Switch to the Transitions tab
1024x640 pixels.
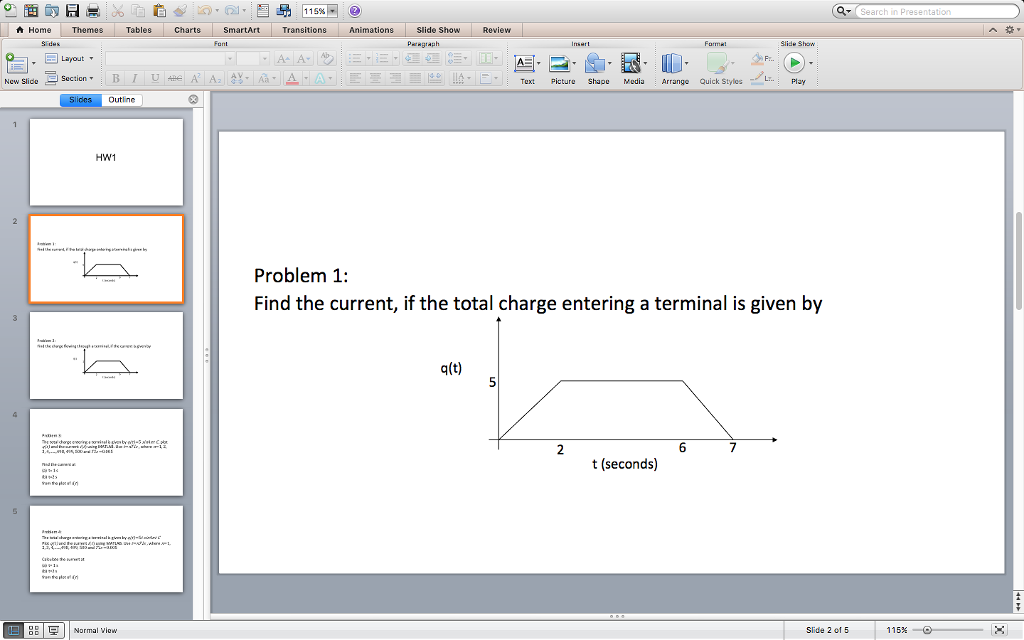304,30
